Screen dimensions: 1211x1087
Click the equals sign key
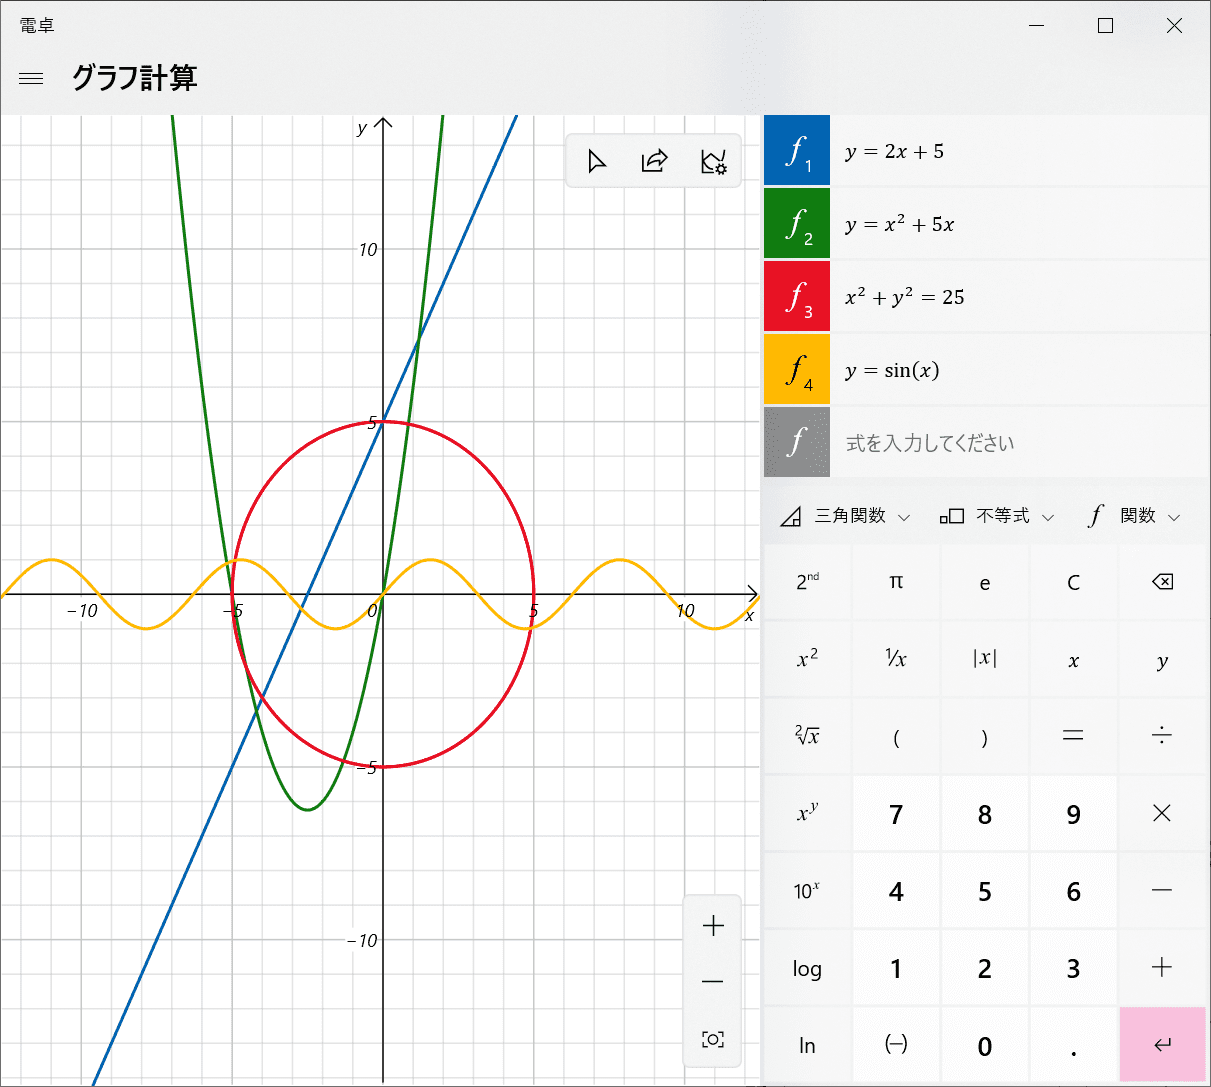click(1073, 736)
